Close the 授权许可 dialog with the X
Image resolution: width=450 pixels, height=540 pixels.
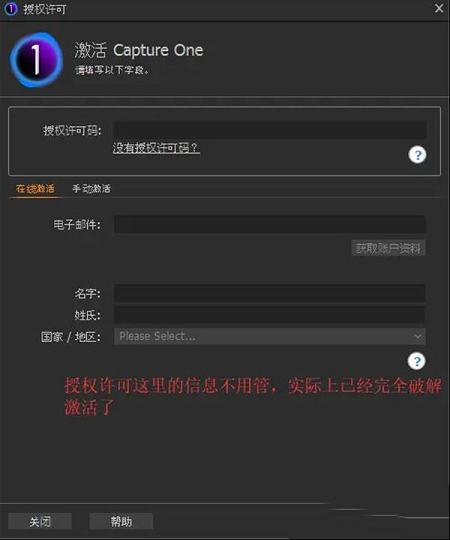click(439, 8)
